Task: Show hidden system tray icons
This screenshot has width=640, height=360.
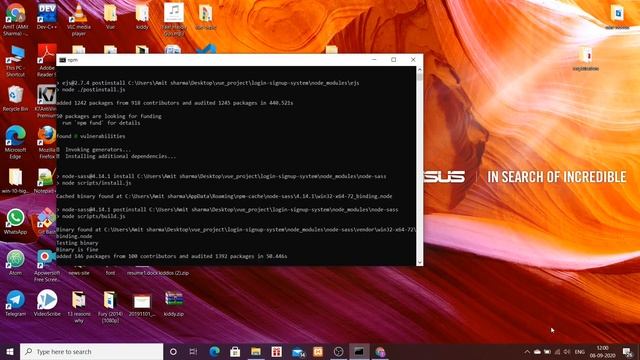Action: pyautogui.click(x=527, y=351)
